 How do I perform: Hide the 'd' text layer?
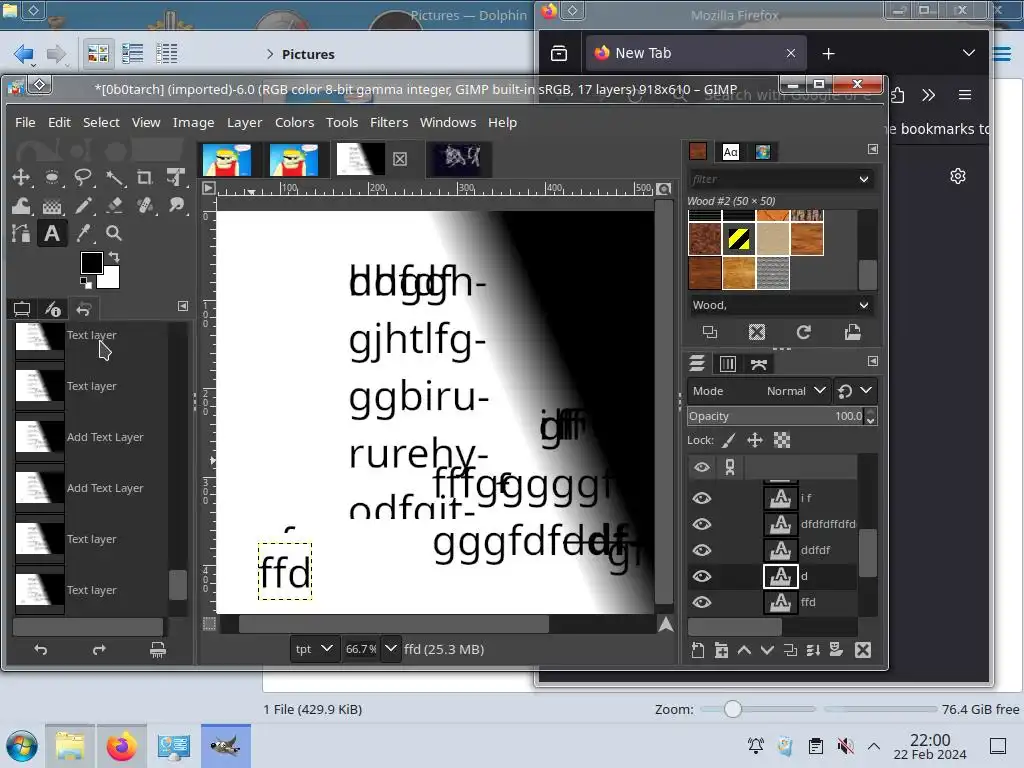[701, 576]
